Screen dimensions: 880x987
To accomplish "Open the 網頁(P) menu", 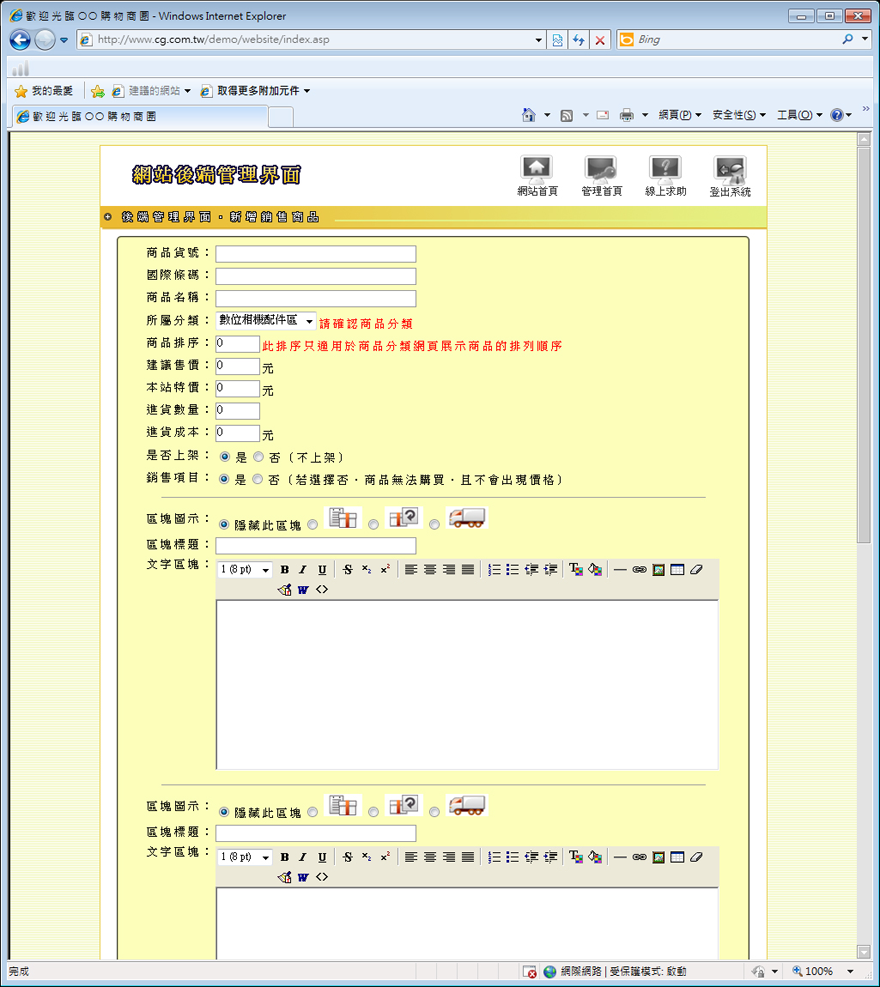I will coord(679,115).
